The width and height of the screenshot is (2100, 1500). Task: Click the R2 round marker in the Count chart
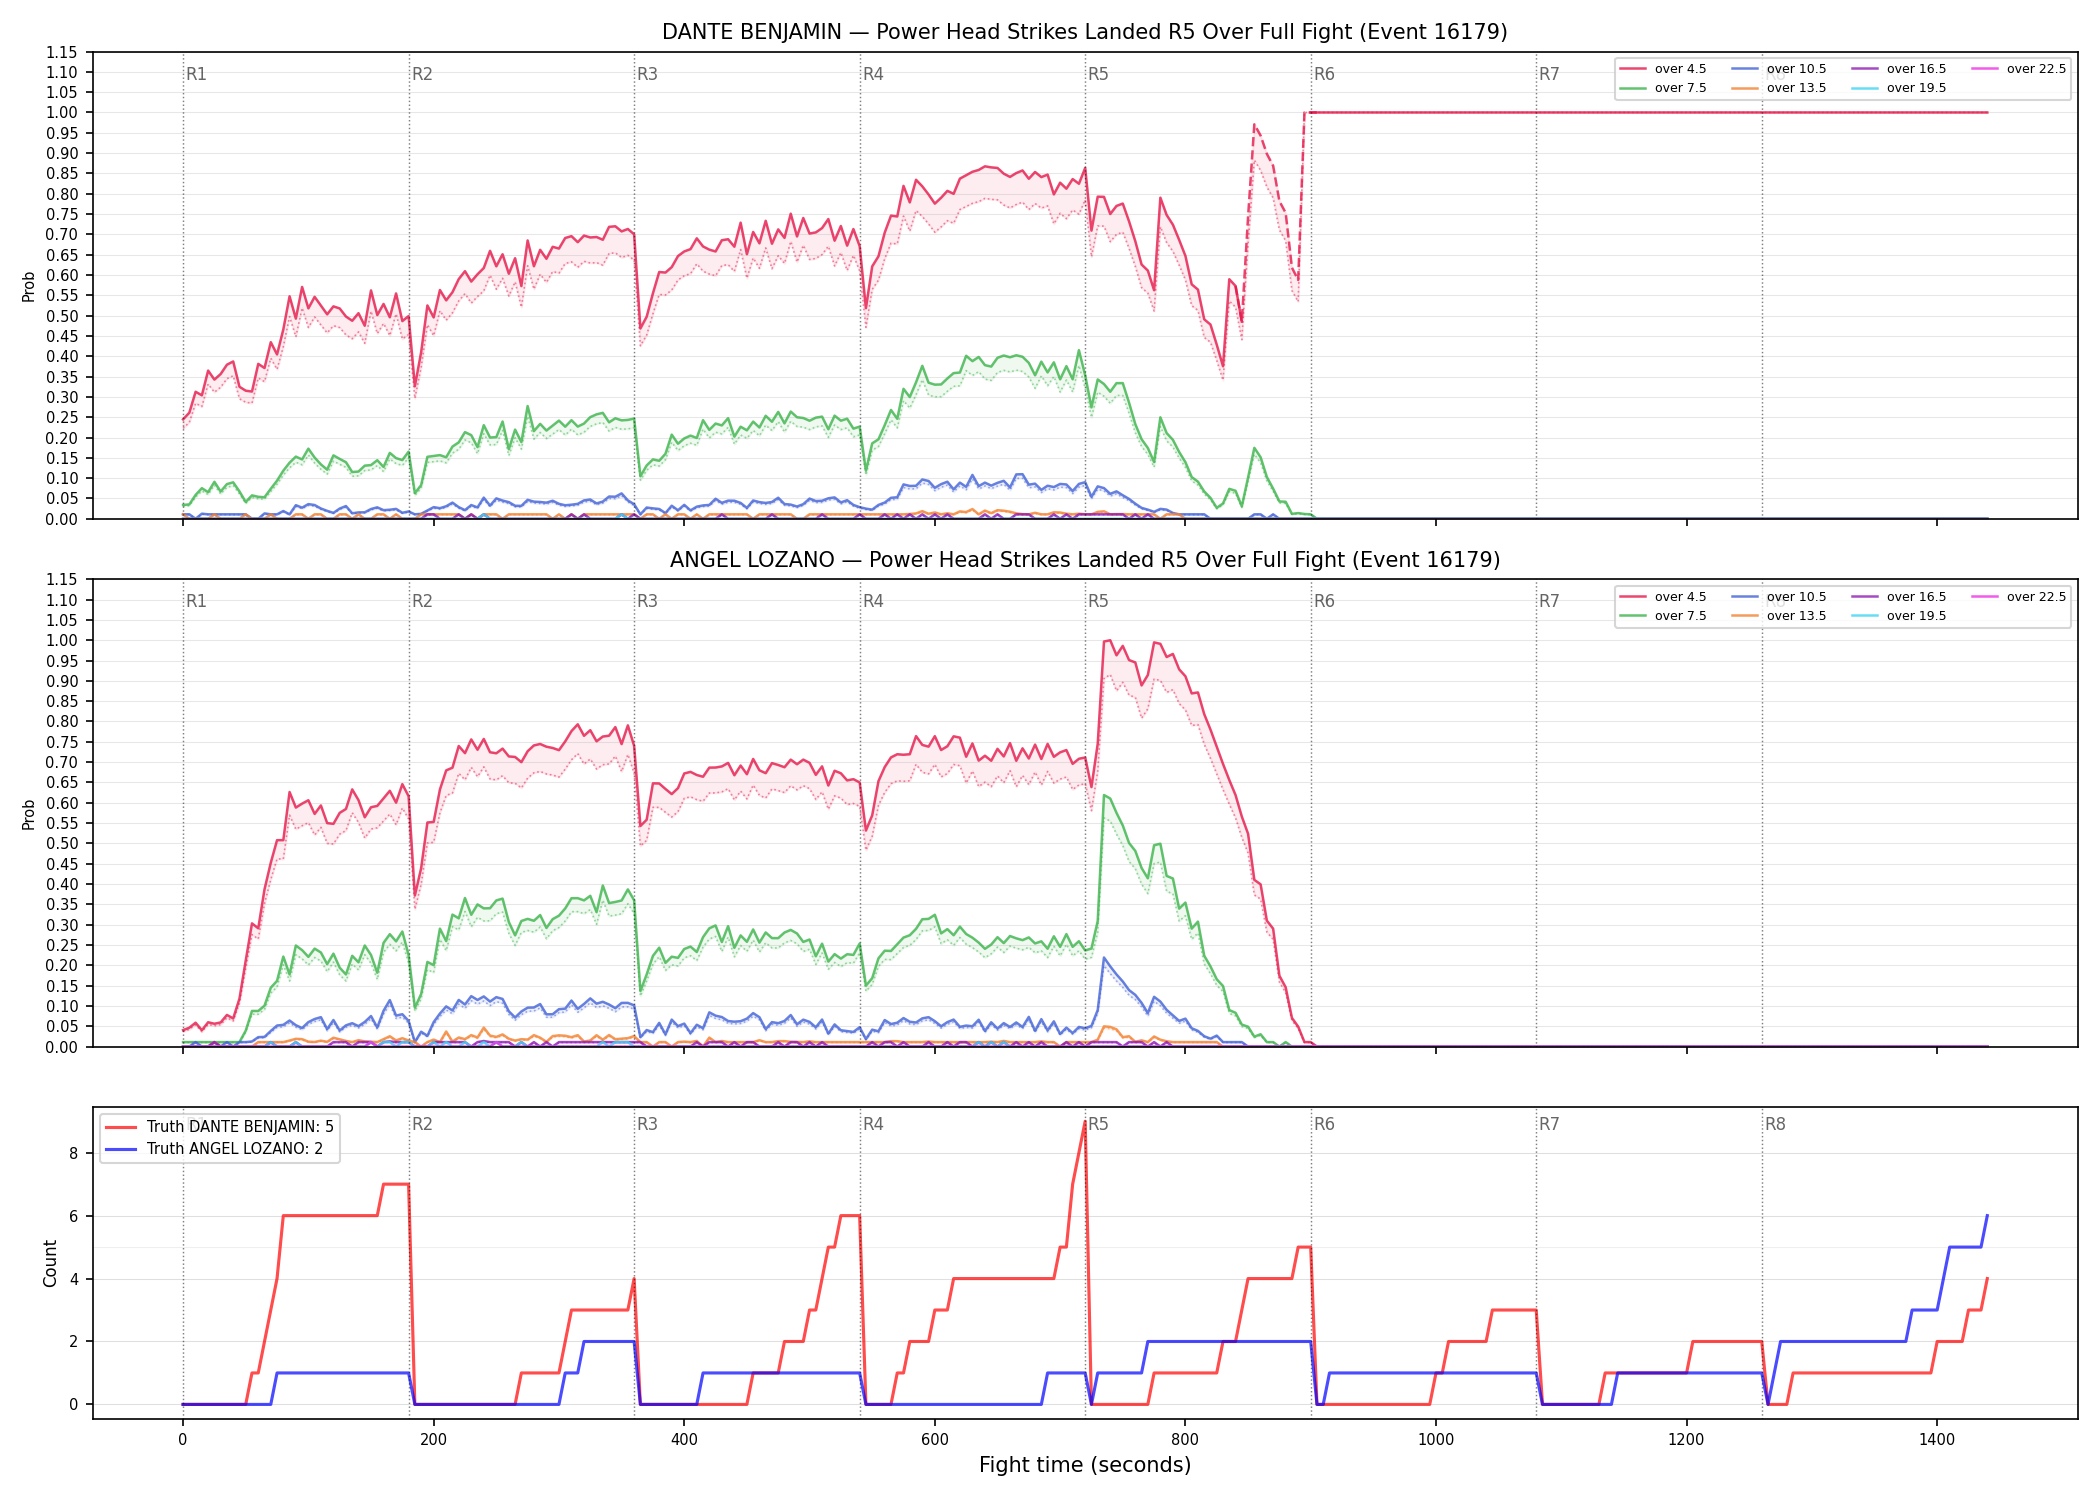pos(422,1124)
